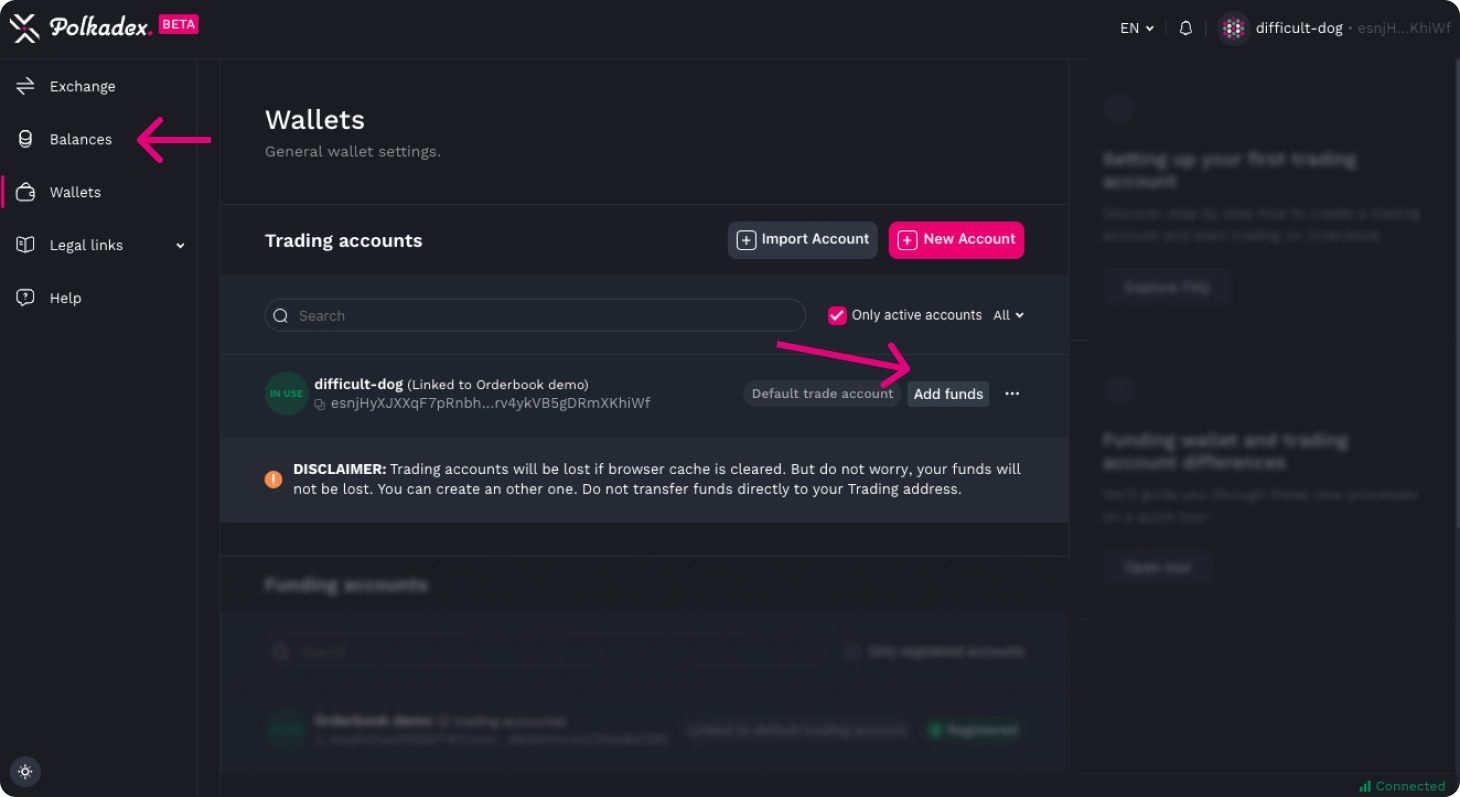Toggle light/dark theme sun icon
This screenshot has width=1460, height=797.
point(25,771)
